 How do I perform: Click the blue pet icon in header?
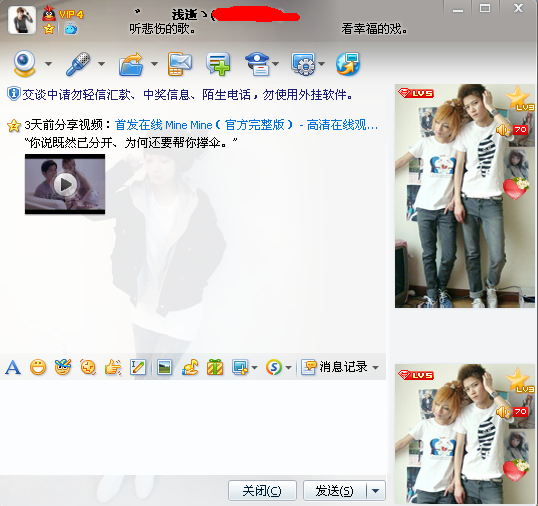71,29
